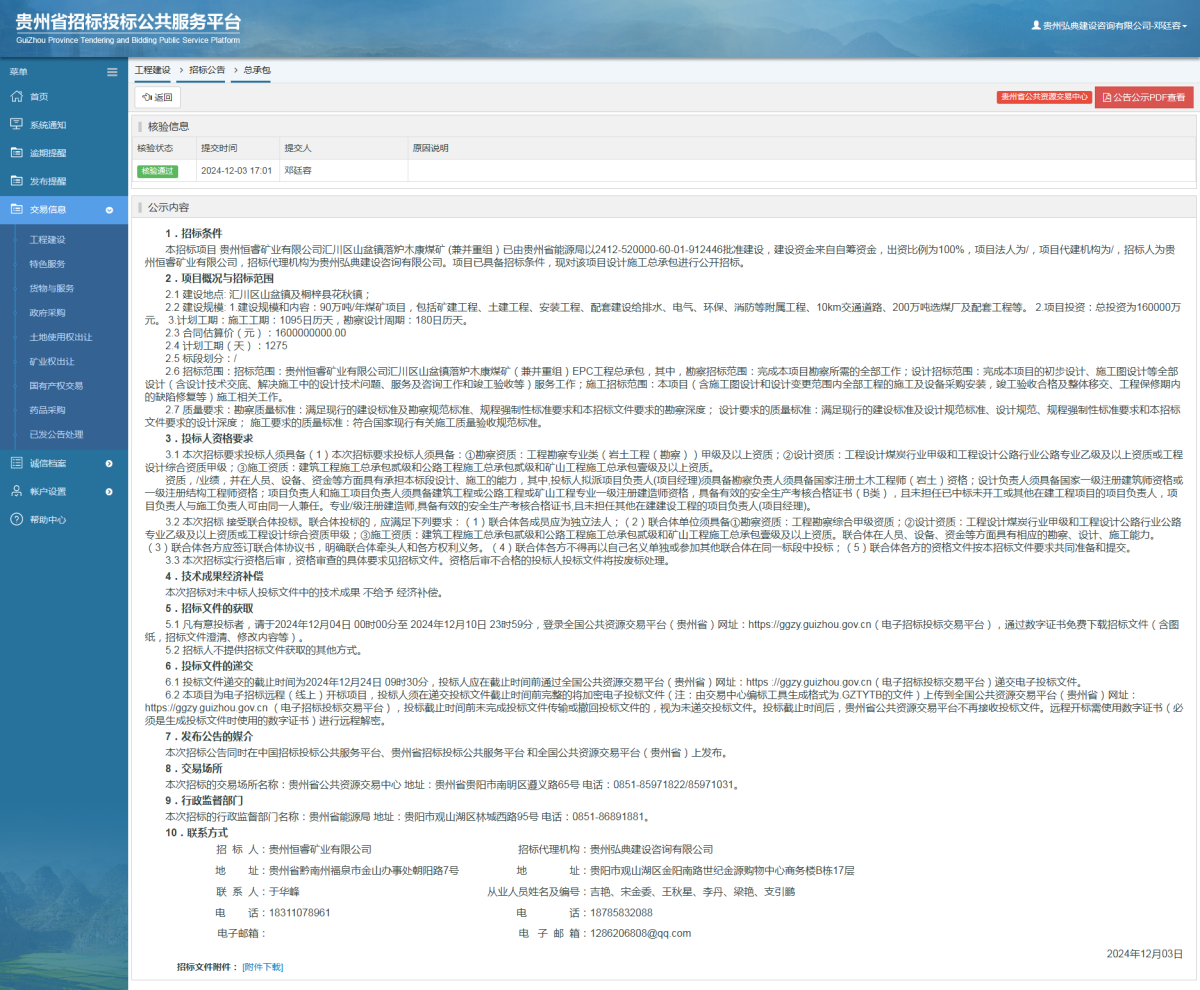Open 公告公示PDF查看 button

point(1144,97)
